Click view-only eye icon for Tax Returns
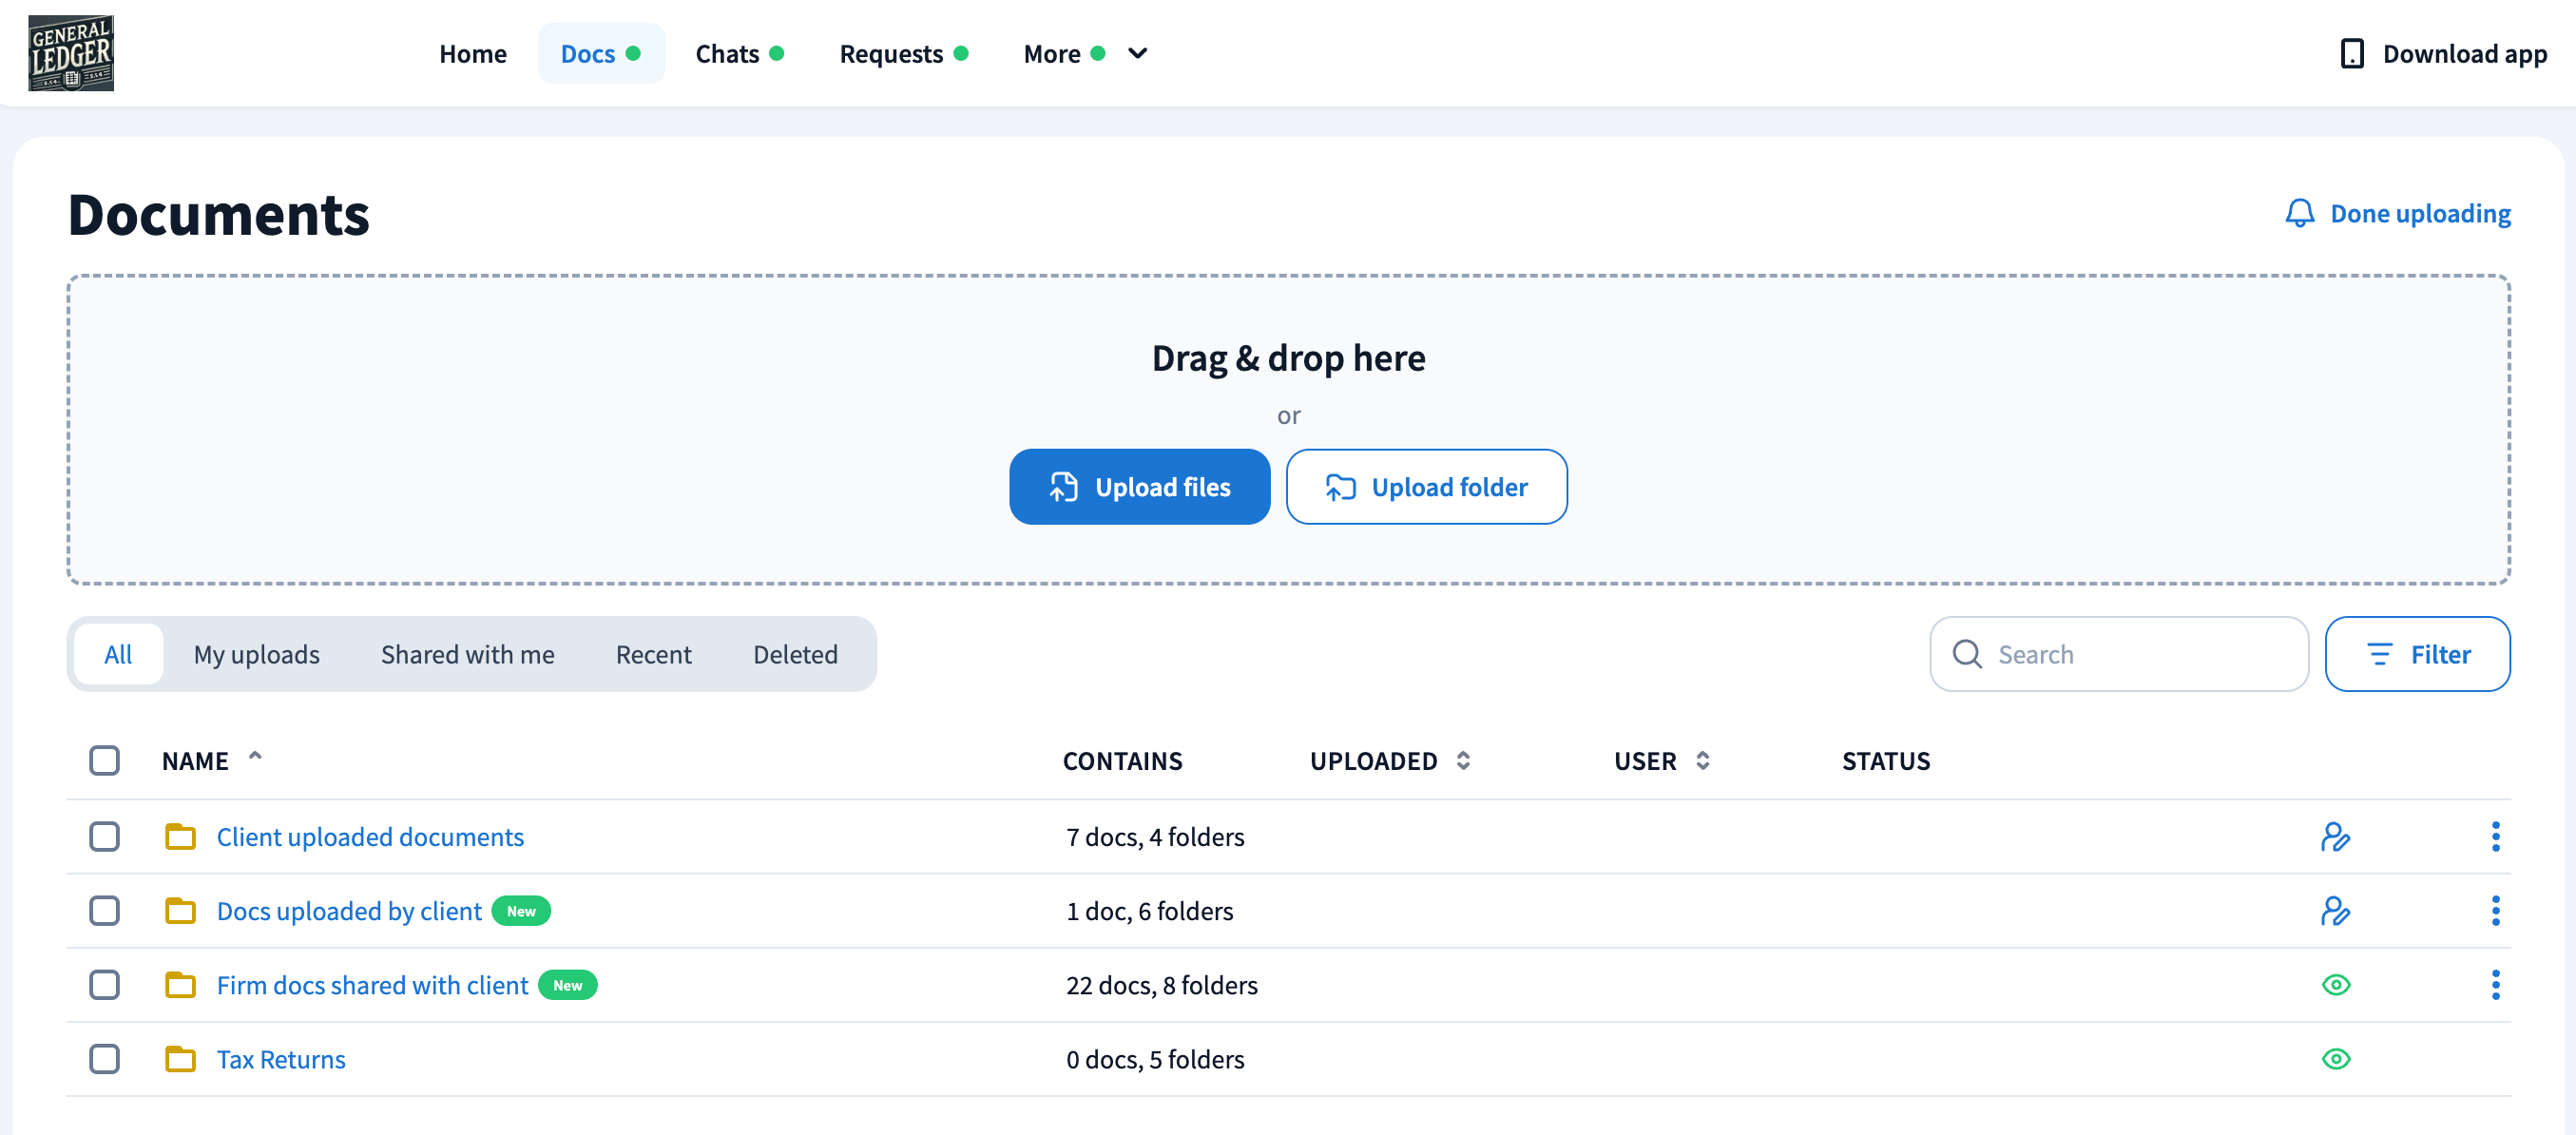 (2335, 1058)
